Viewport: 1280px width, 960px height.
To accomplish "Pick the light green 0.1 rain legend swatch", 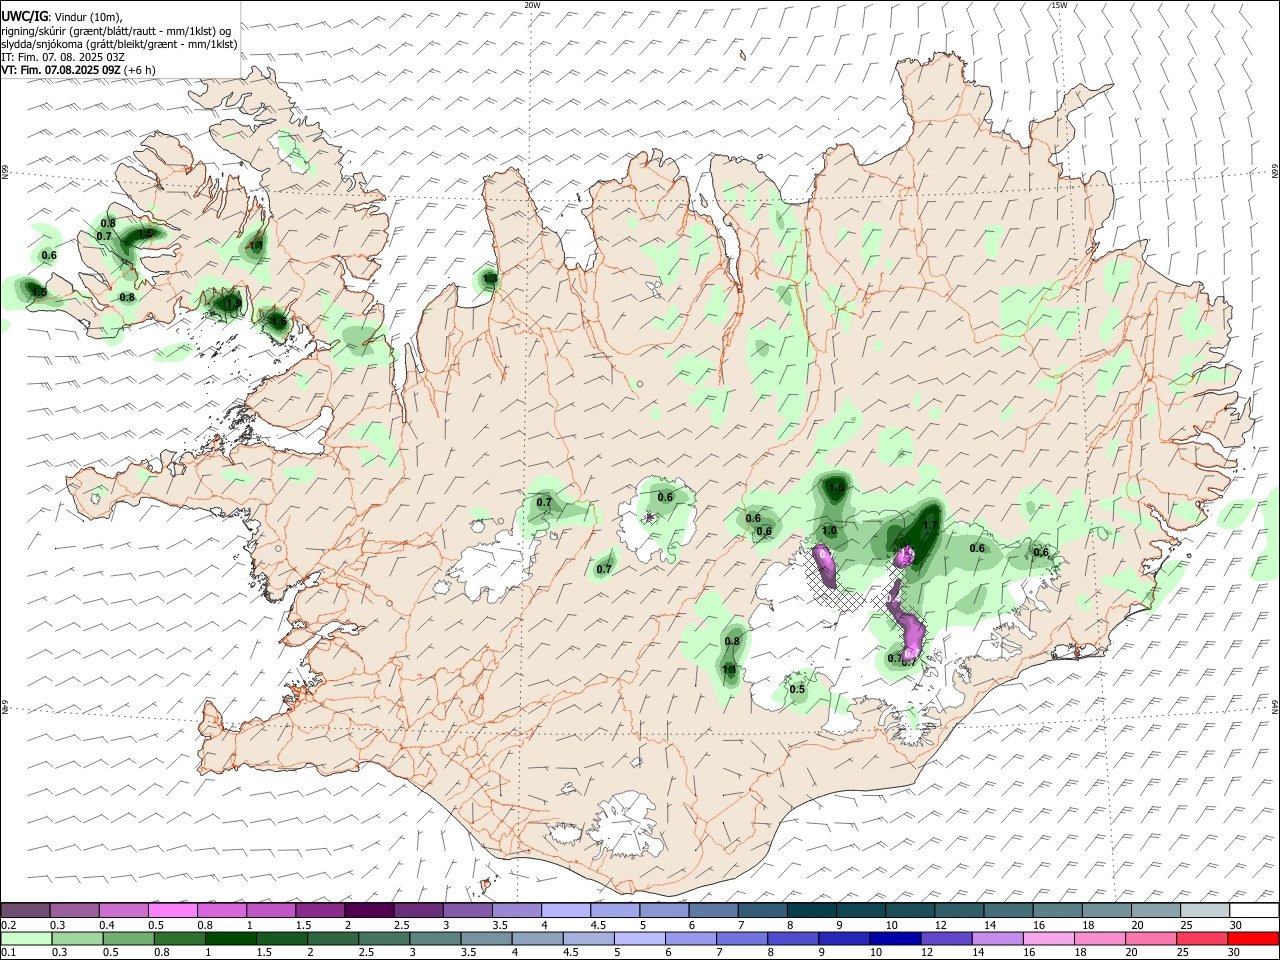I will coord(26,938).
